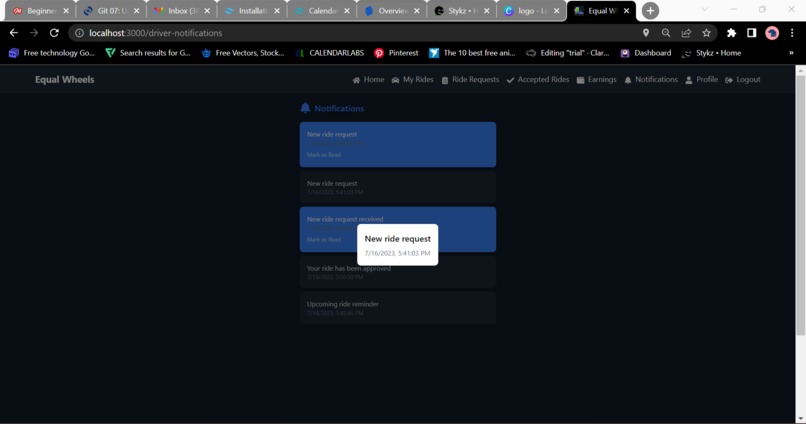Screen dimensions: 806x424
Task: Open the Stykz • Home bookmark
Action: pyautogui.click(x=711, y=53)
